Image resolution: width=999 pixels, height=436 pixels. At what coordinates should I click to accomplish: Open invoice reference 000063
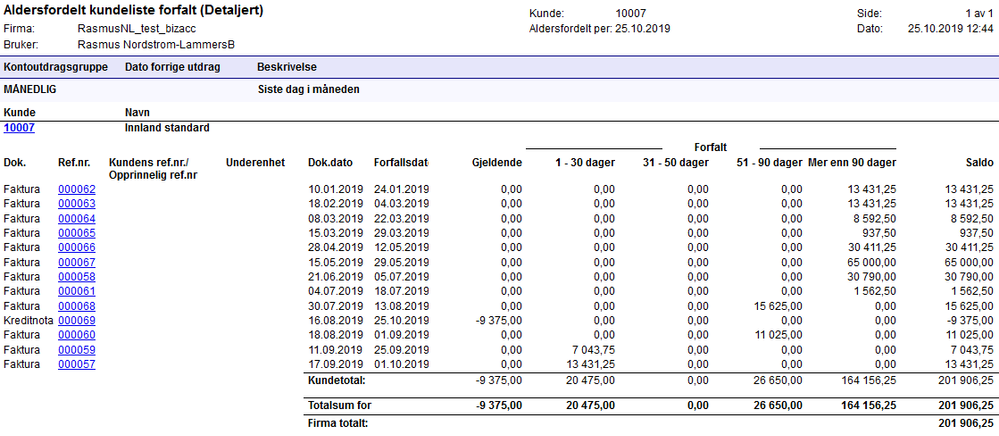point(76,203)
